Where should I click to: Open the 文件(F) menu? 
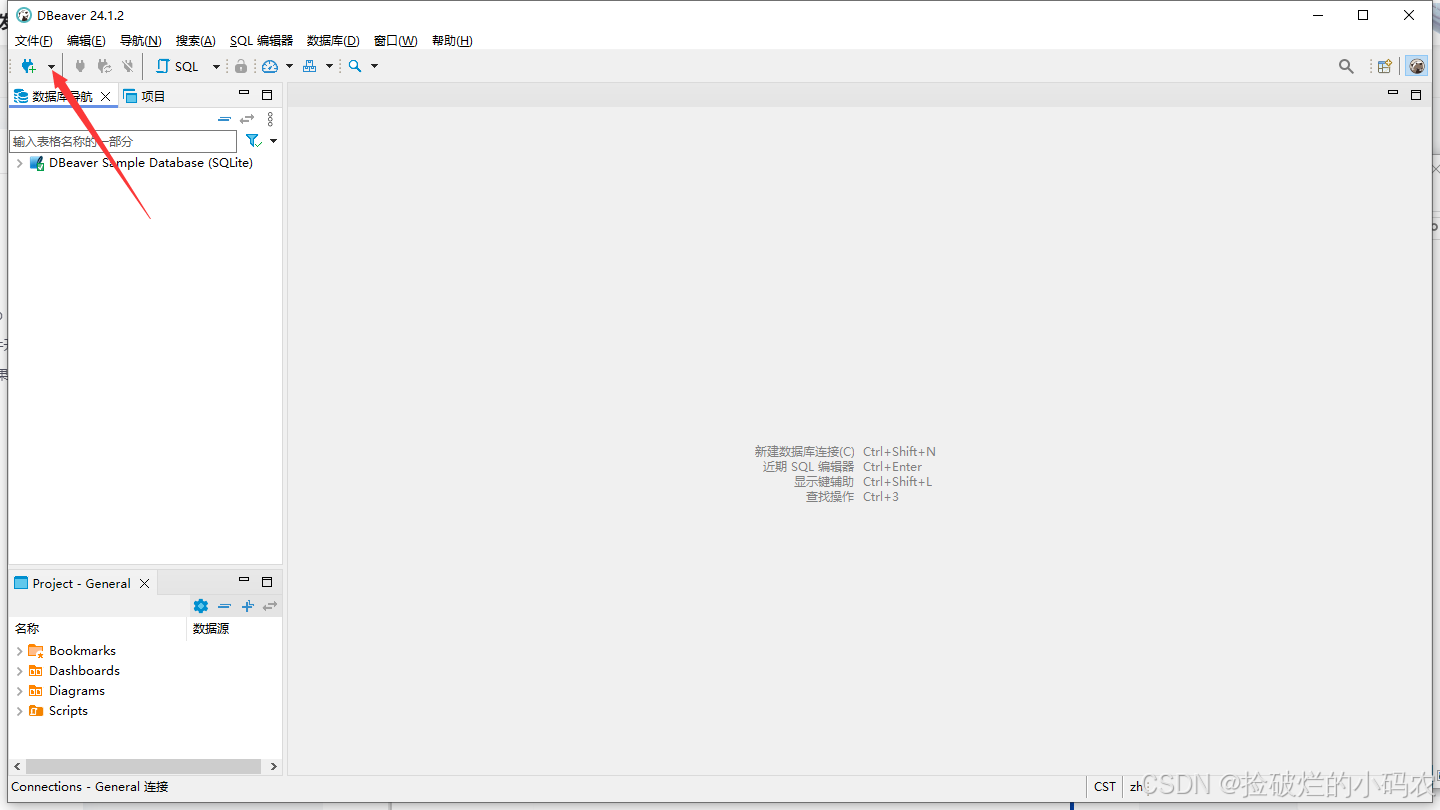34,40
